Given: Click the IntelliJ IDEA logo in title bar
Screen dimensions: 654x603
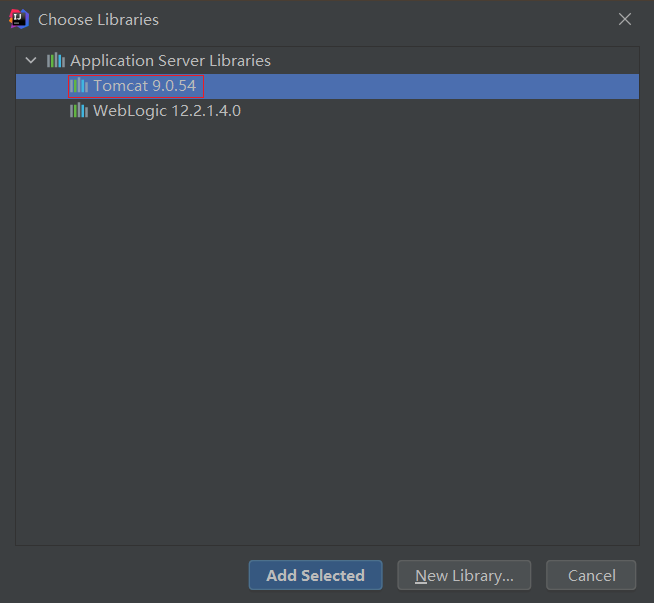Looking at the screenshot, I should coord(19,19).
